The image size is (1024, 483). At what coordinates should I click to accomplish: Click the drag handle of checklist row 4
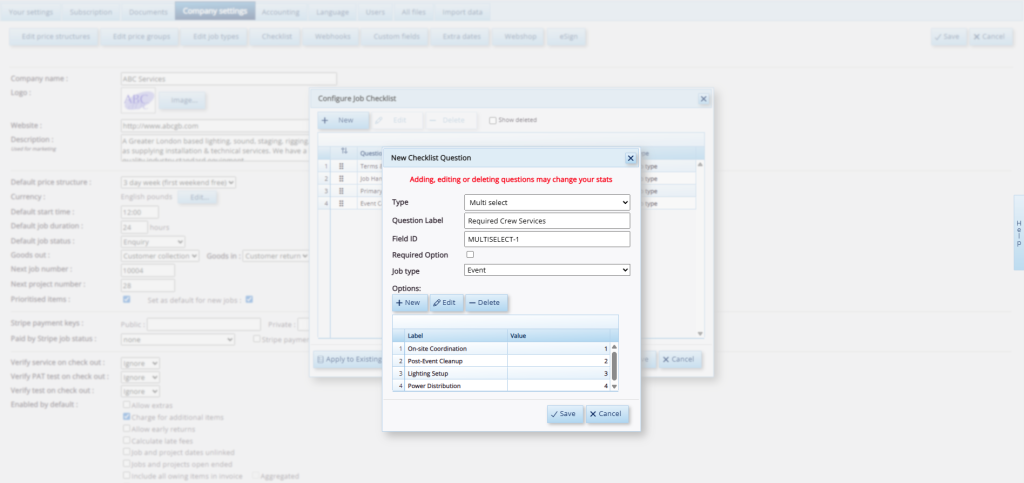[341, 204]
